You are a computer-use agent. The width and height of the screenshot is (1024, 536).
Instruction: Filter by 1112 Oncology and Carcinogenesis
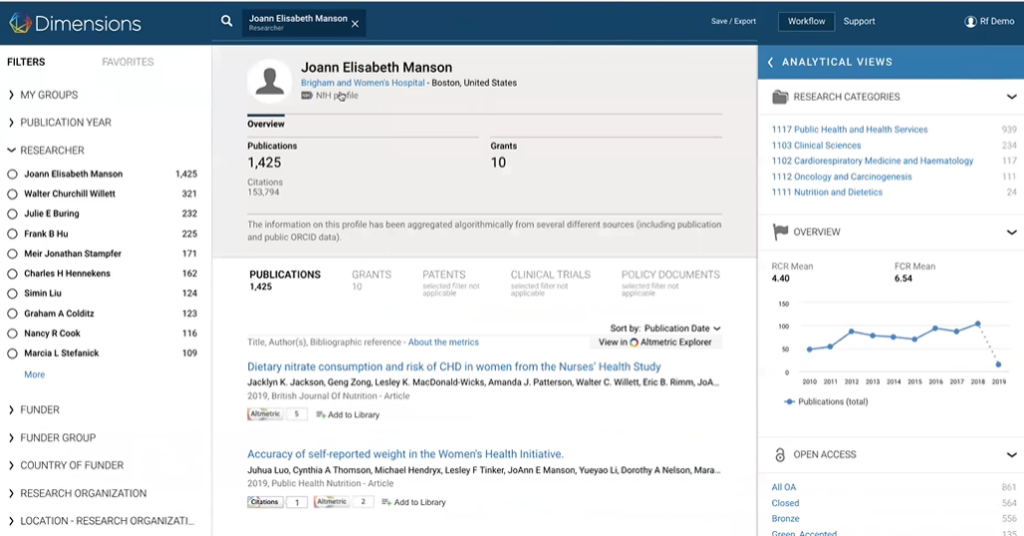coord(842,177)
